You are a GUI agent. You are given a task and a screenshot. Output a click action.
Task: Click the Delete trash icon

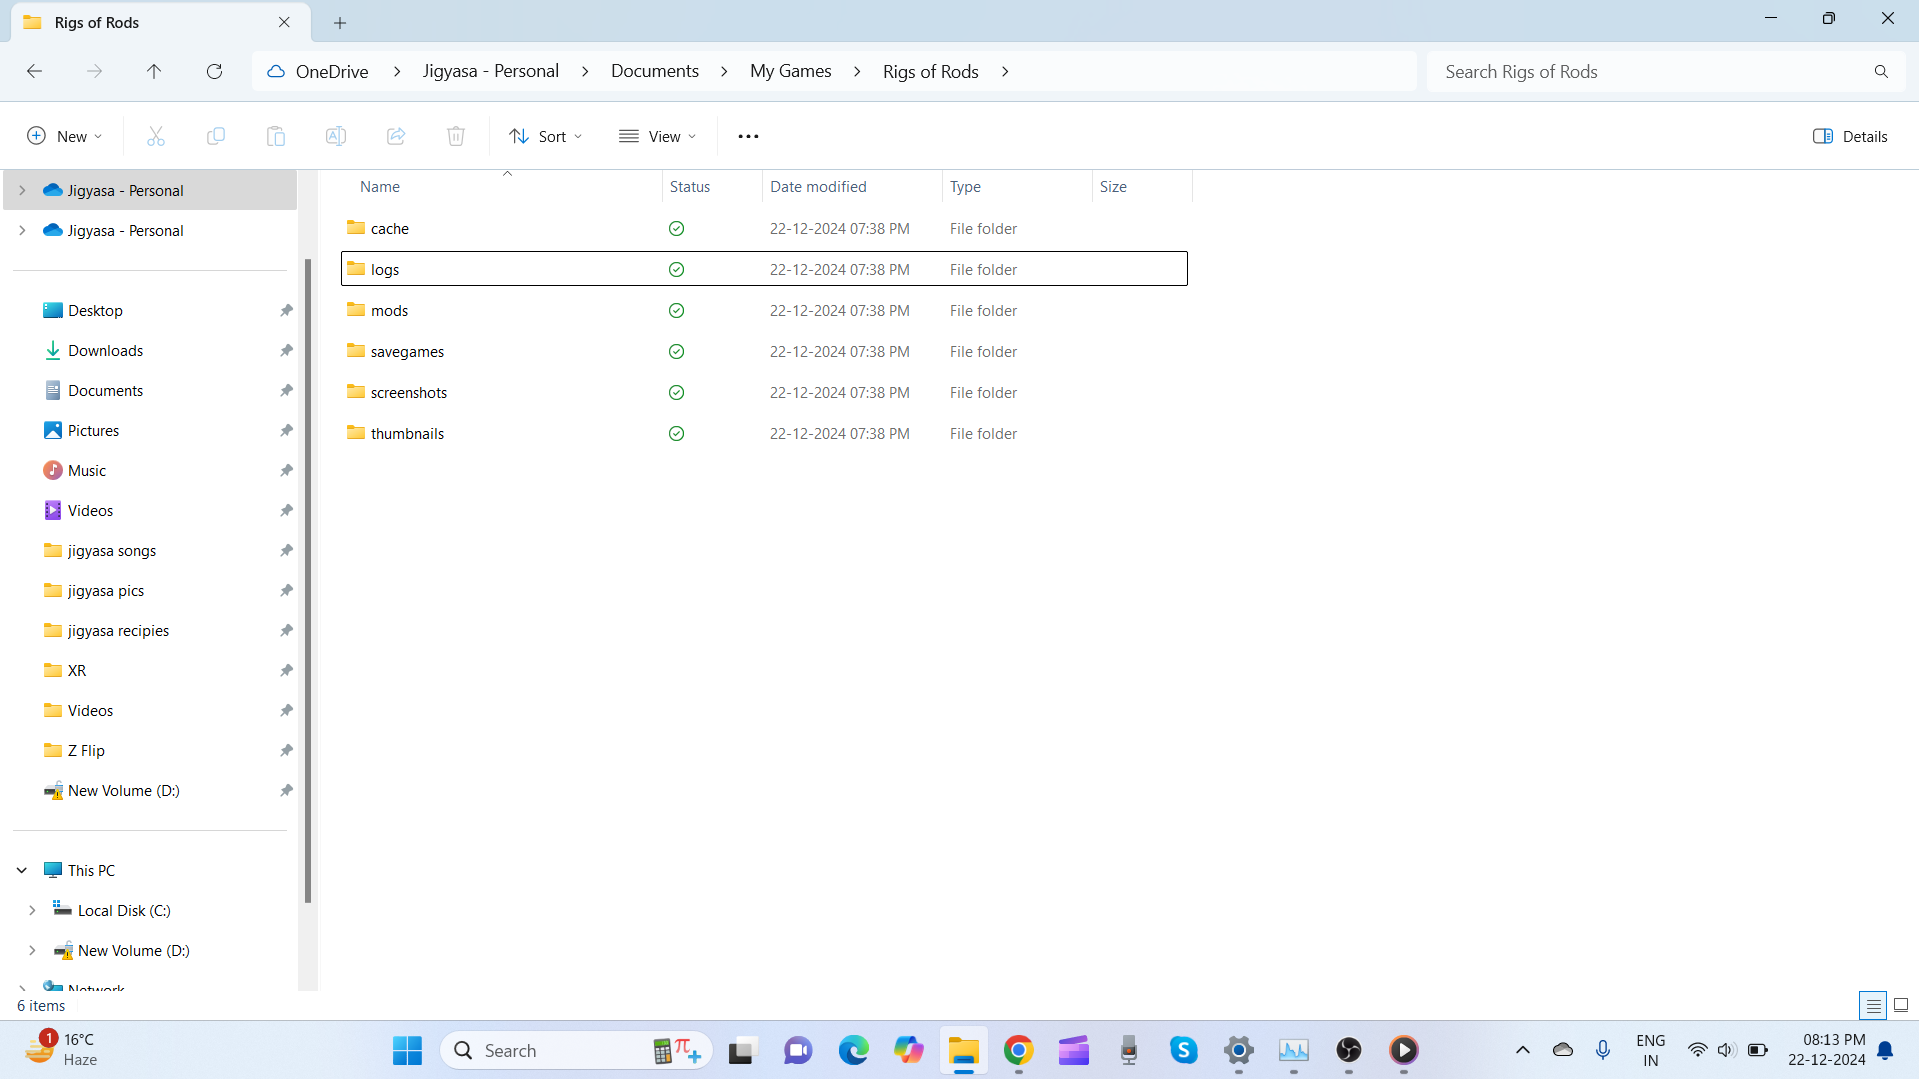[456, 136]
